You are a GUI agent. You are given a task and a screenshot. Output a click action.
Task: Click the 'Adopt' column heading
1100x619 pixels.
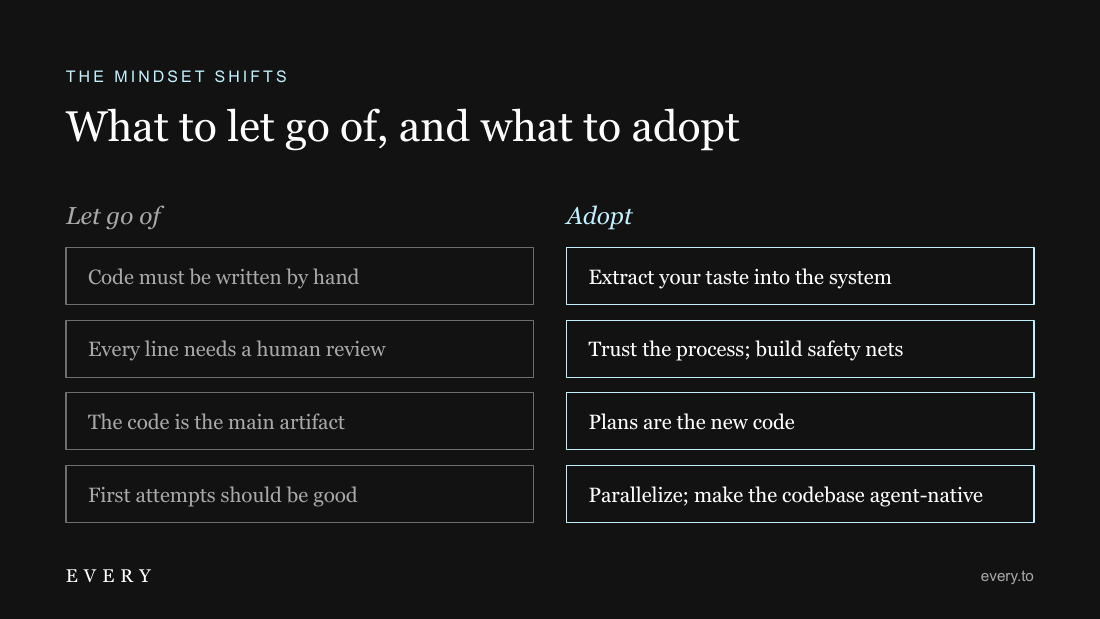(x=599, y=216)
